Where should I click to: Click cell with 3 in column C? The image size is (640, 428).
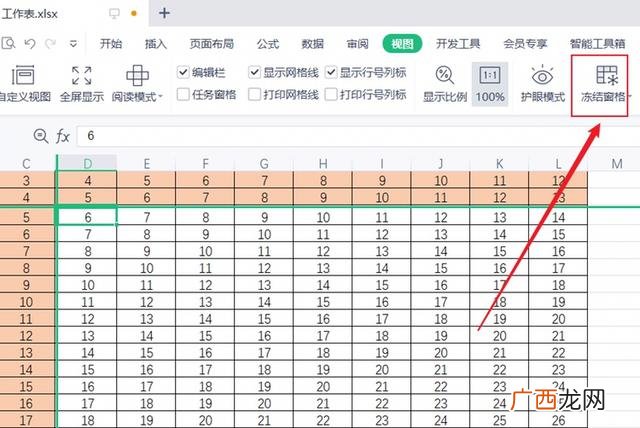27,180
